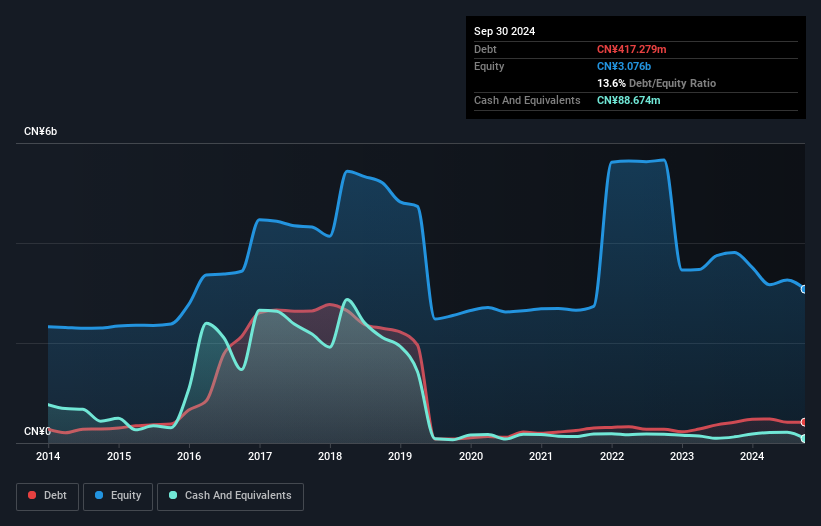
Task: Click the CN¥88.674m cash value
Action: (x=628, y=100)
